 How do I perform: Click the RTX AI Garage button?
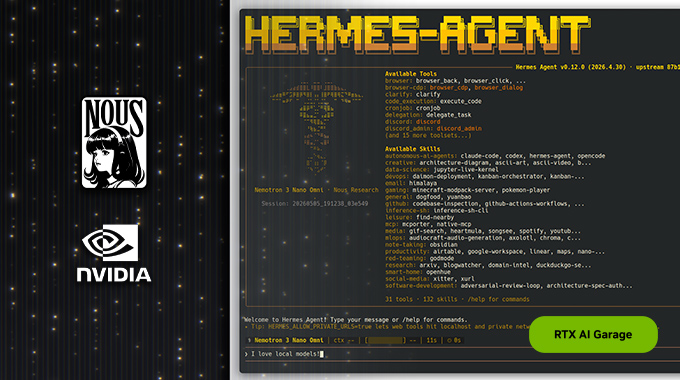pyautogui.click(x=593, y=334)
